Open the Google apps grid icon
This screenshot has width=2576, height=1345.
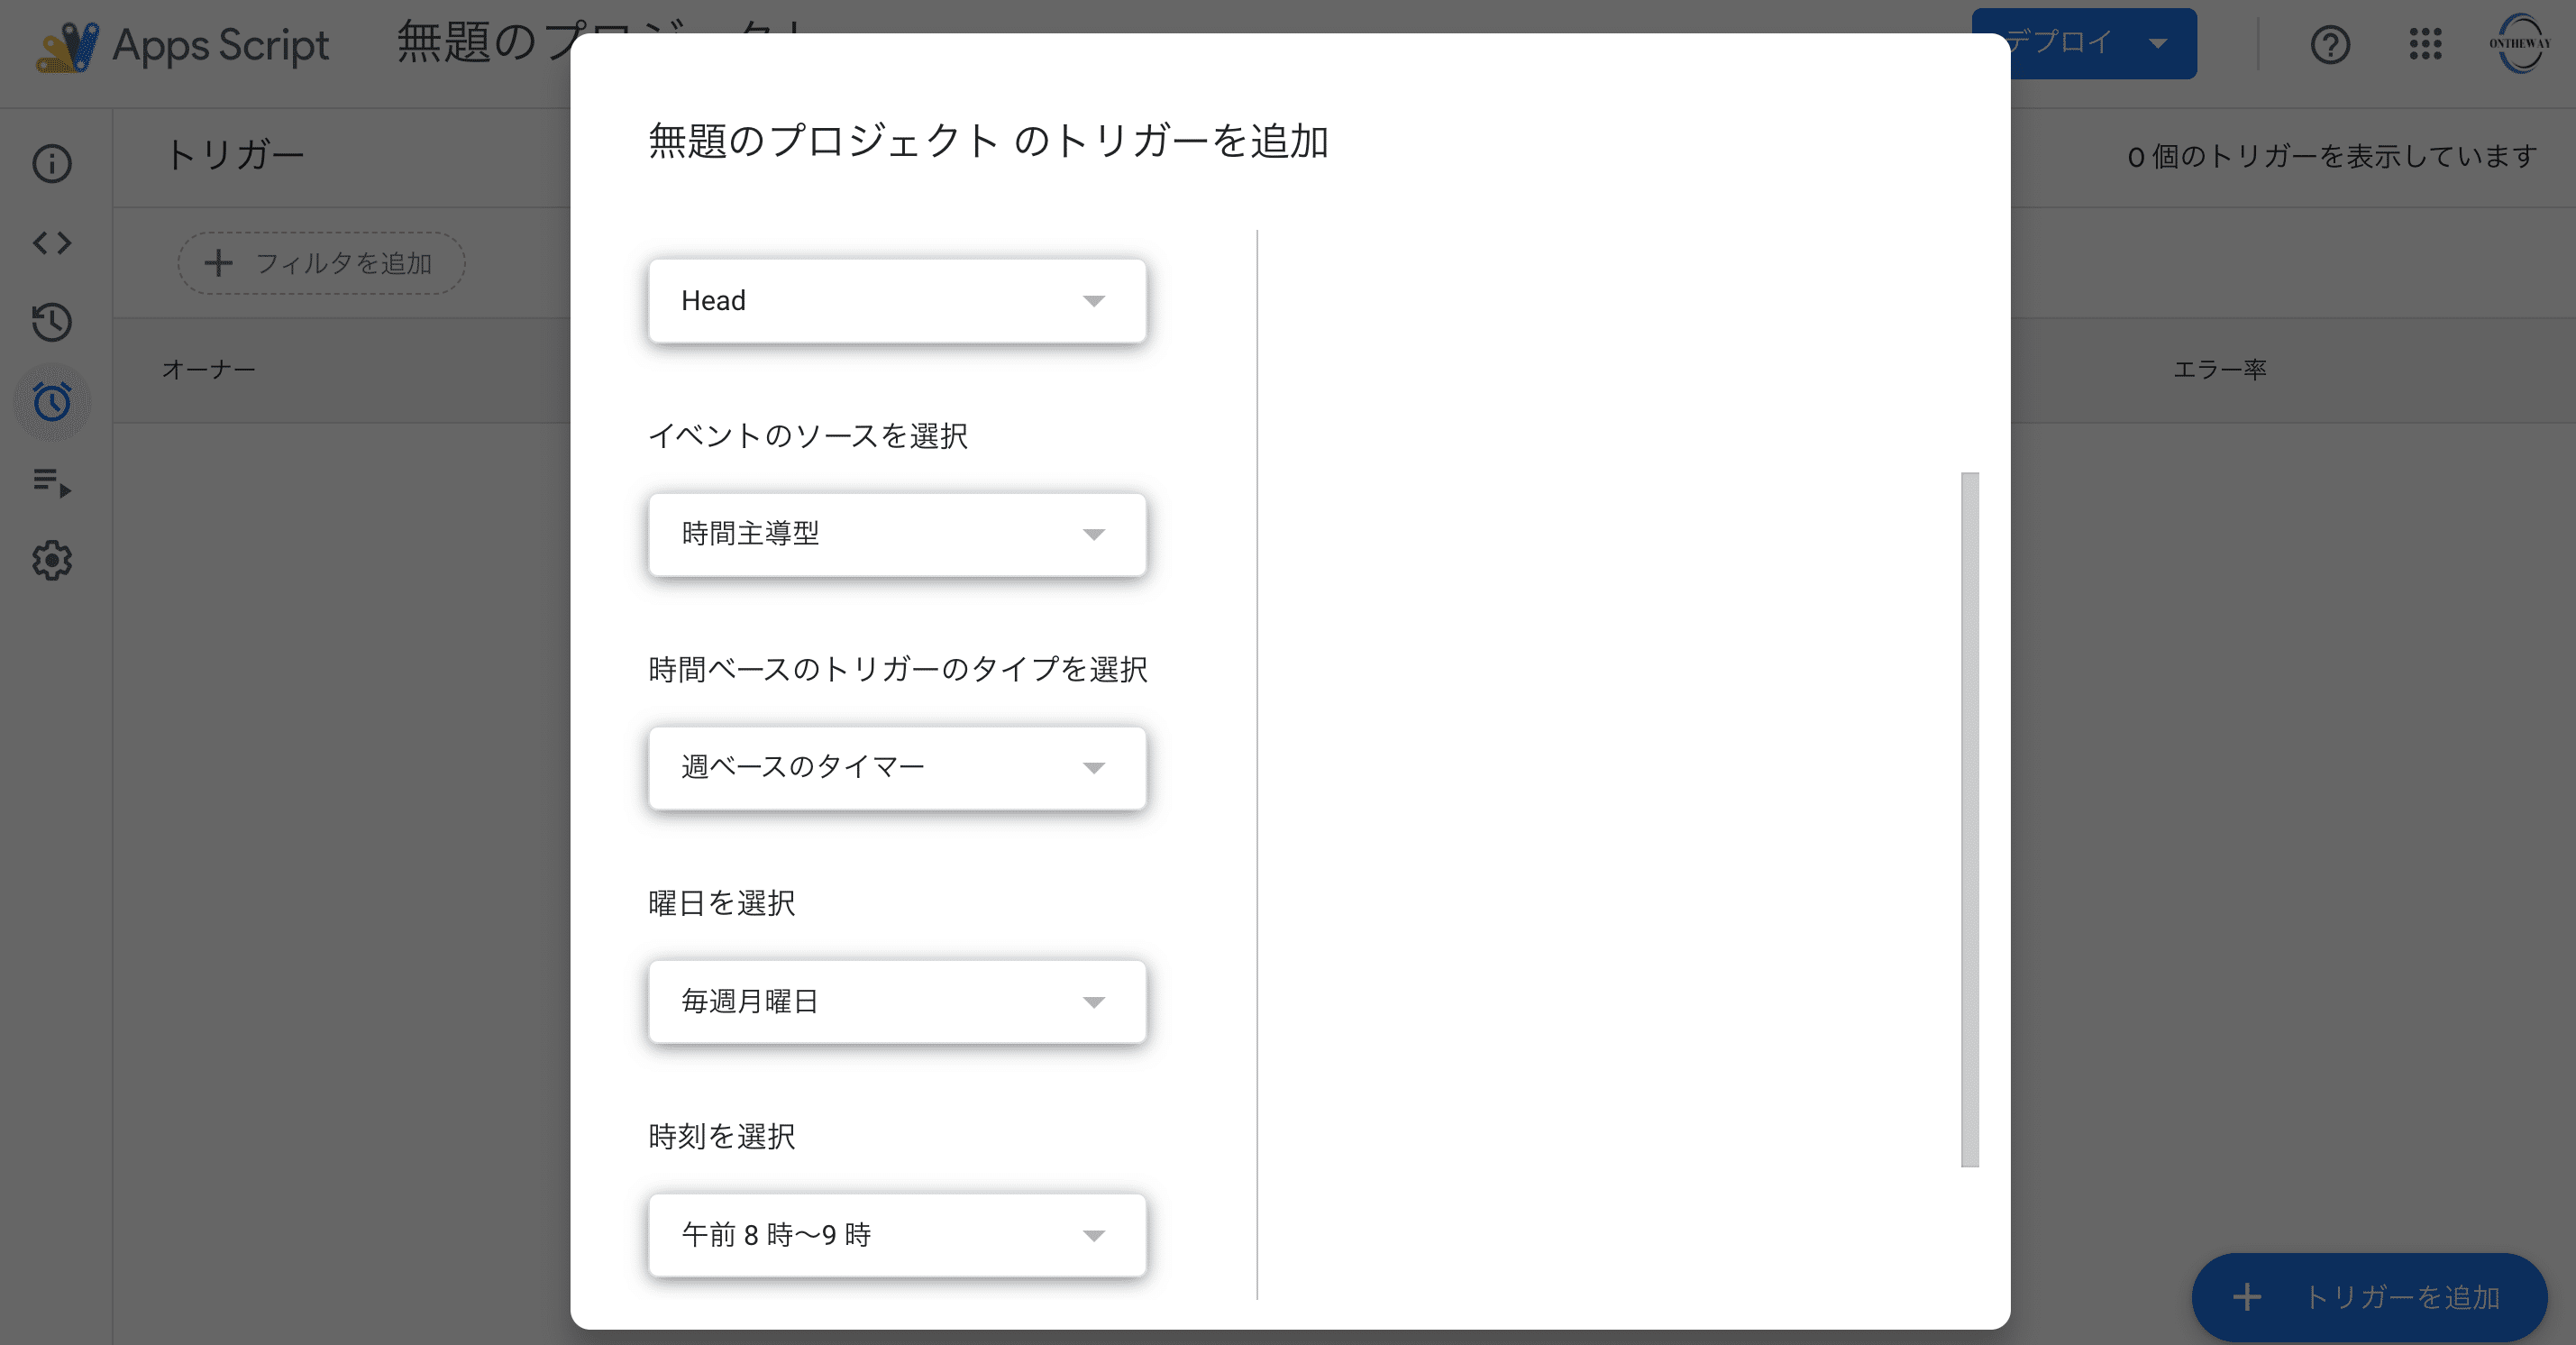coord(2425,44)
